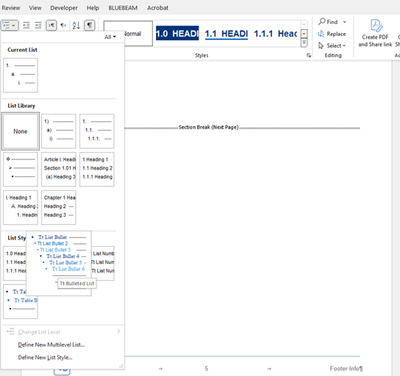Image resolution: width=400 pixels, height=376 pixels.
Task: Select left-to-right text direction icon
Action: (x=51, y=25)
